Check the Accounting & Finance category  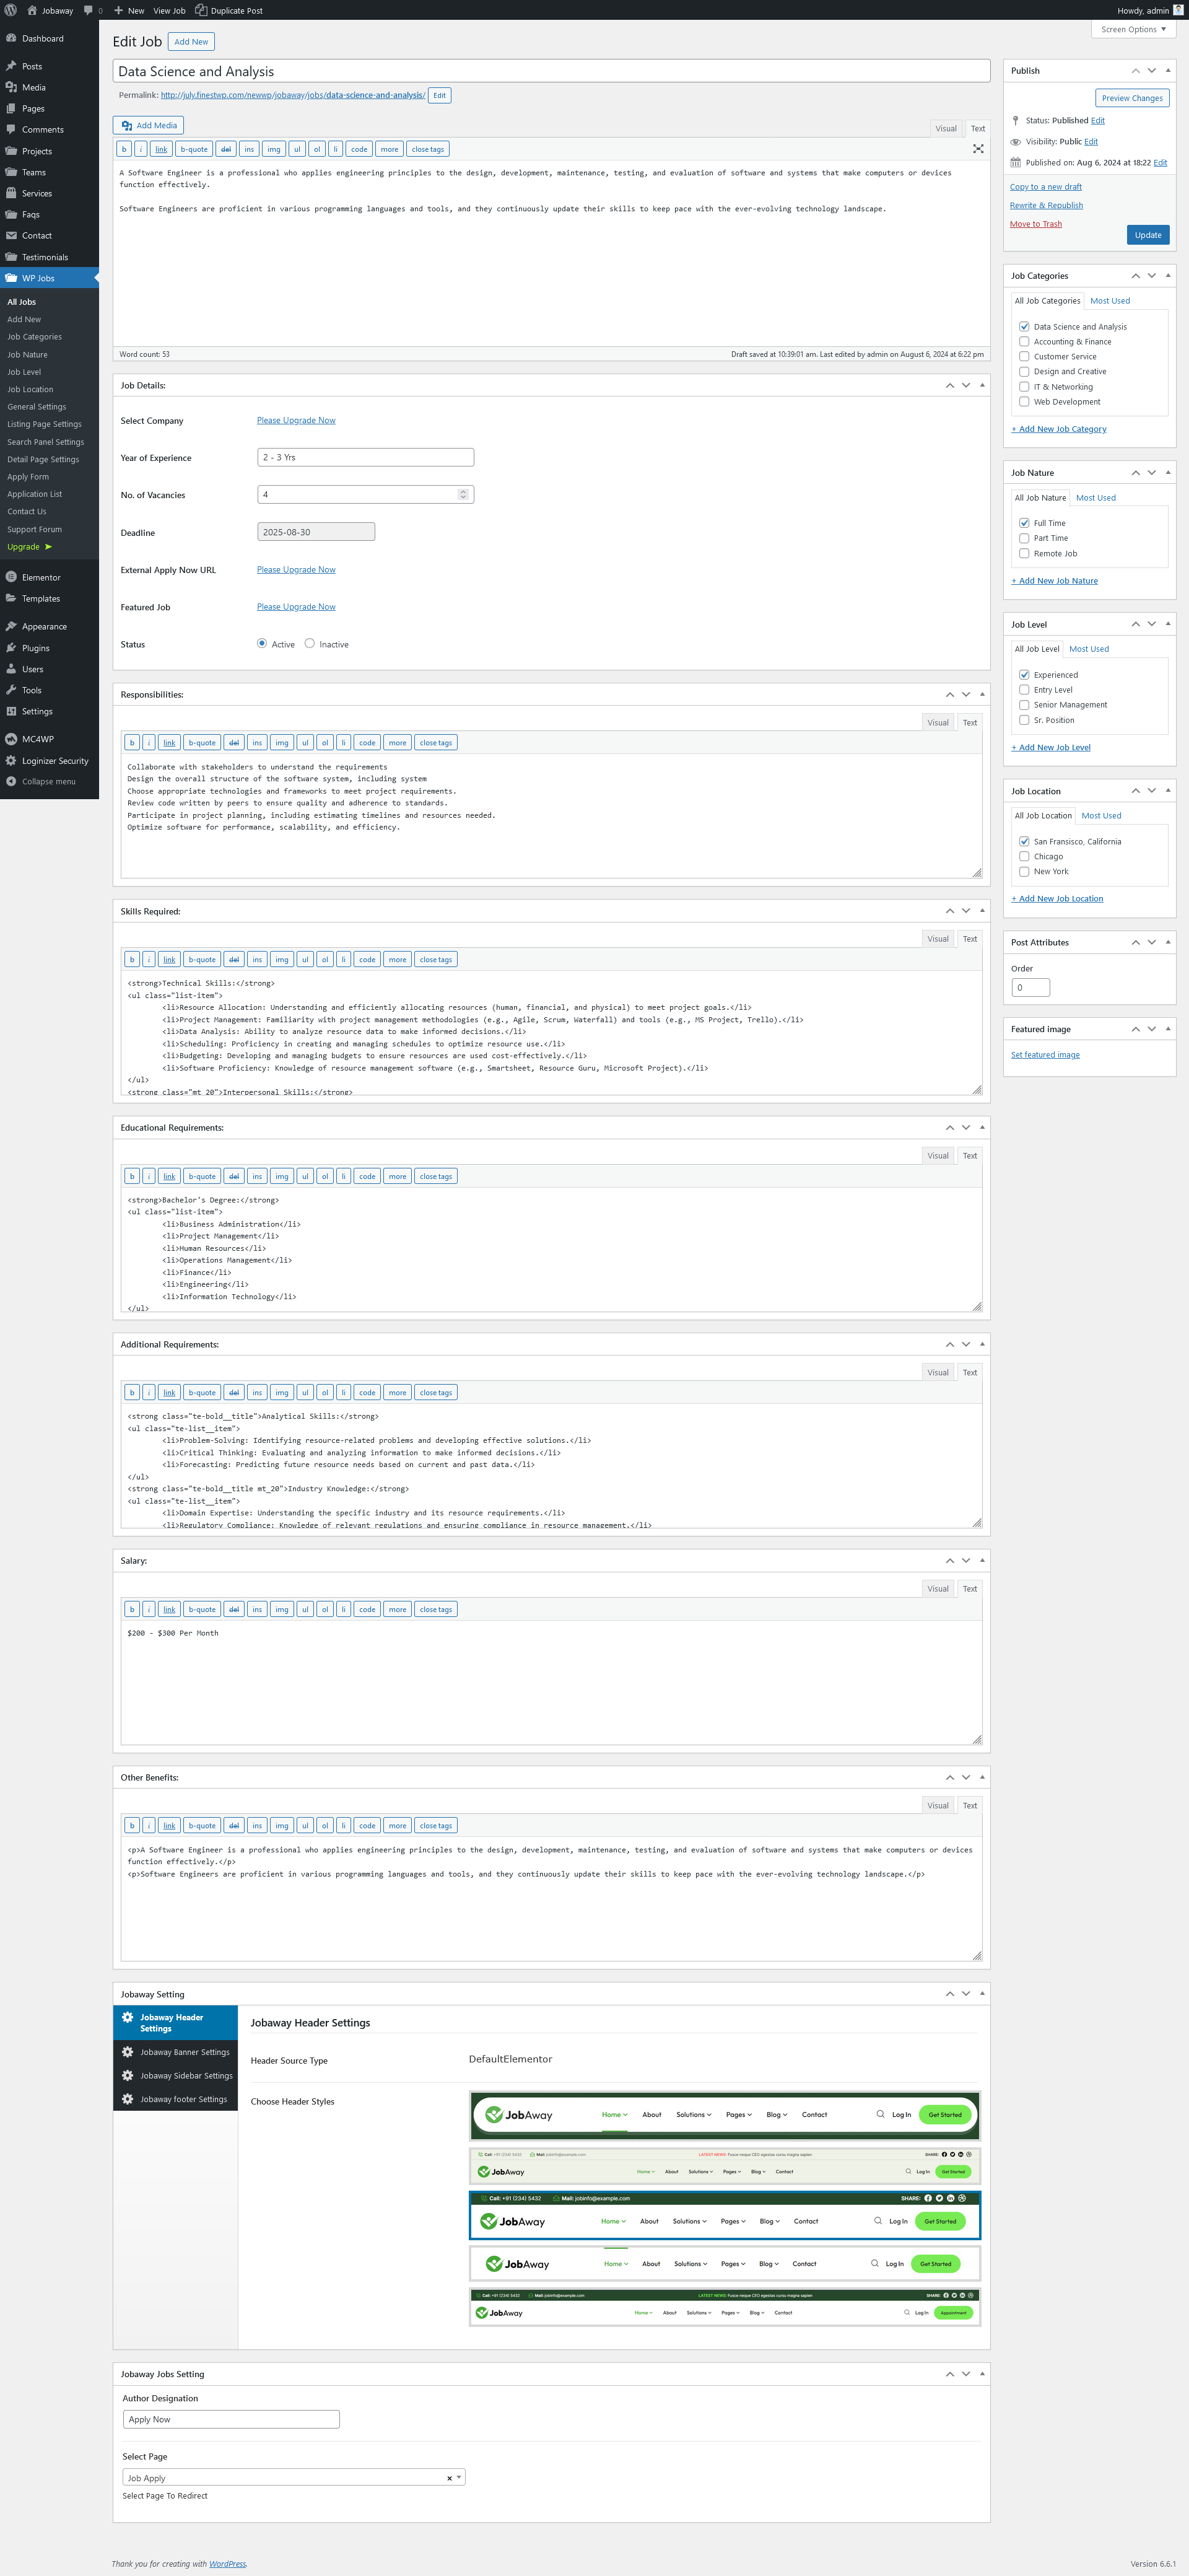(1024, 342)
